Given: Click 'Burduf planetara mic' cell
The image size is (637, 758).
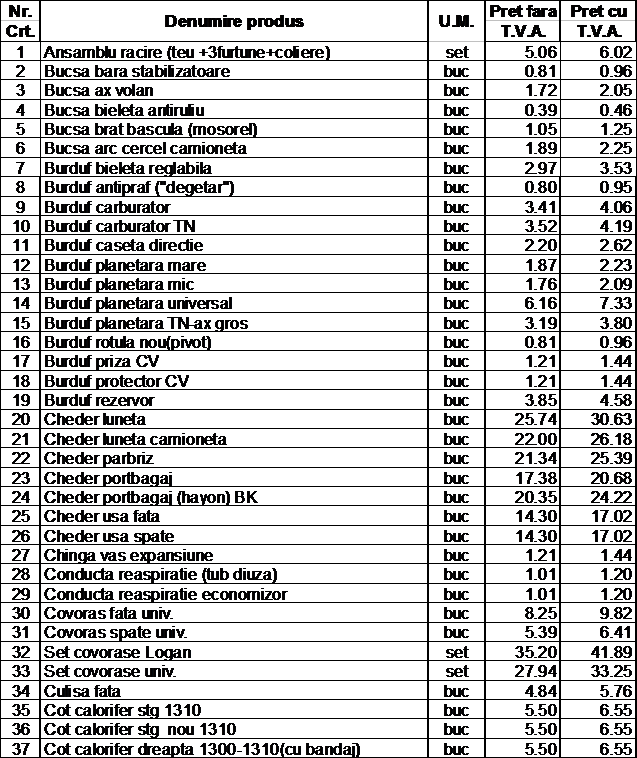Looking at the screenshot, I should 234,284.
